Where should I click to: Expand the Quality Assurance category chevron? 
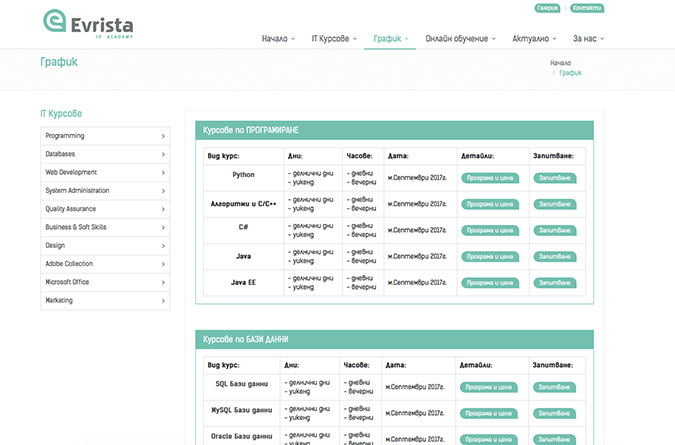coord(163,209)
